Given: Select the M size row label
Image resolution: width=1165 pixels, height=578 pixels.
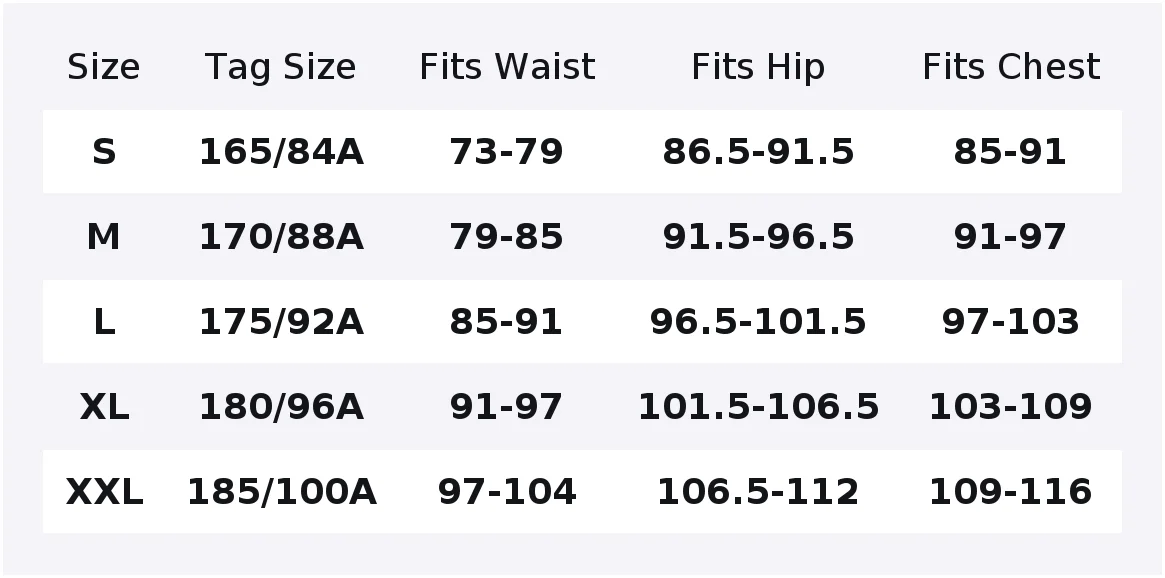Looking at the screenshot, I should 103,236.
